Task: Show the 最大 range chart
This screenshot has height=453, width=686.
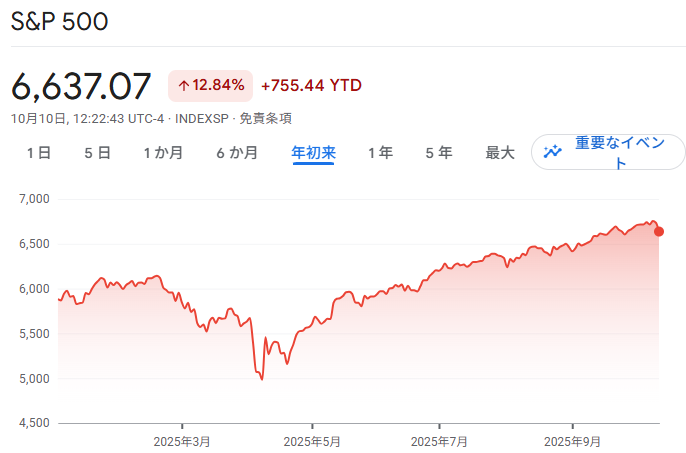Action: [500, 153]
